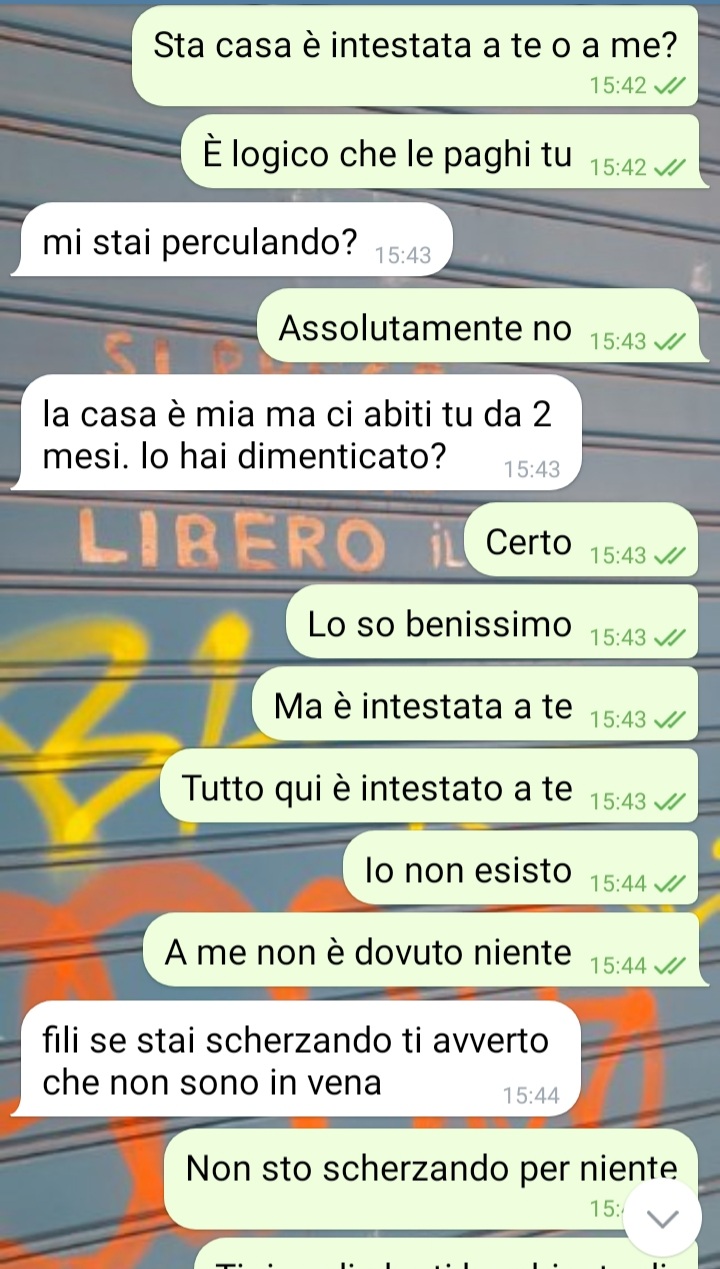Tap double-check ticks beside 'Assolutamente no'

click(x=669, y=342)
